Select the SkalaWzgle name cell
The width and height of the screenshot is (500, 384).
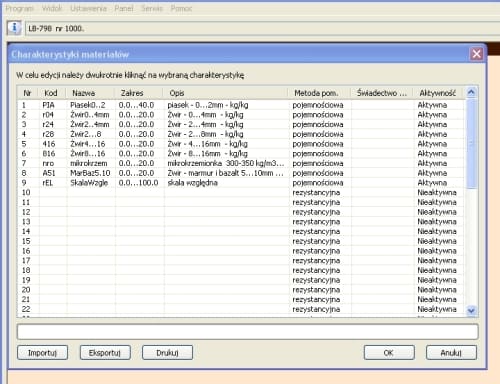tap(89, 183)
